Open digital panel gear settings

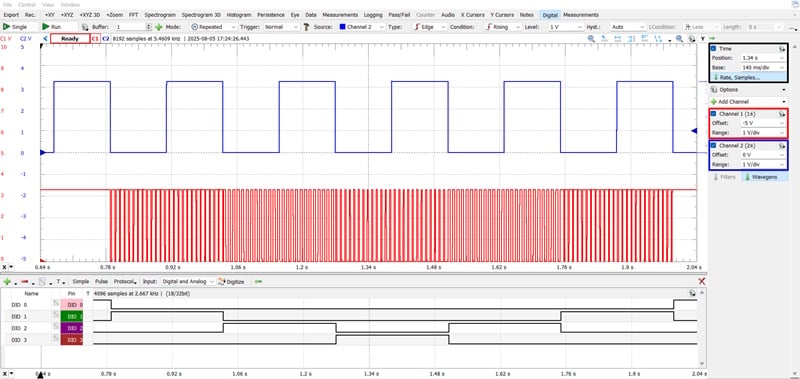point(691,293)
